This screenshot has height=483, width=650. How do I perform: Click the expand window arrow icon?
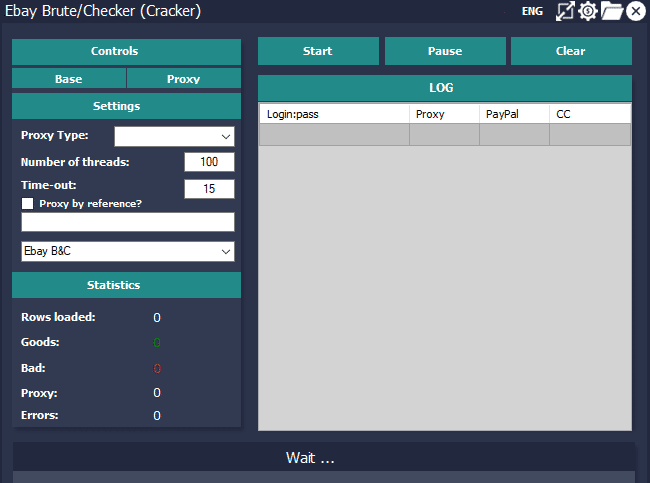point(565,11)
